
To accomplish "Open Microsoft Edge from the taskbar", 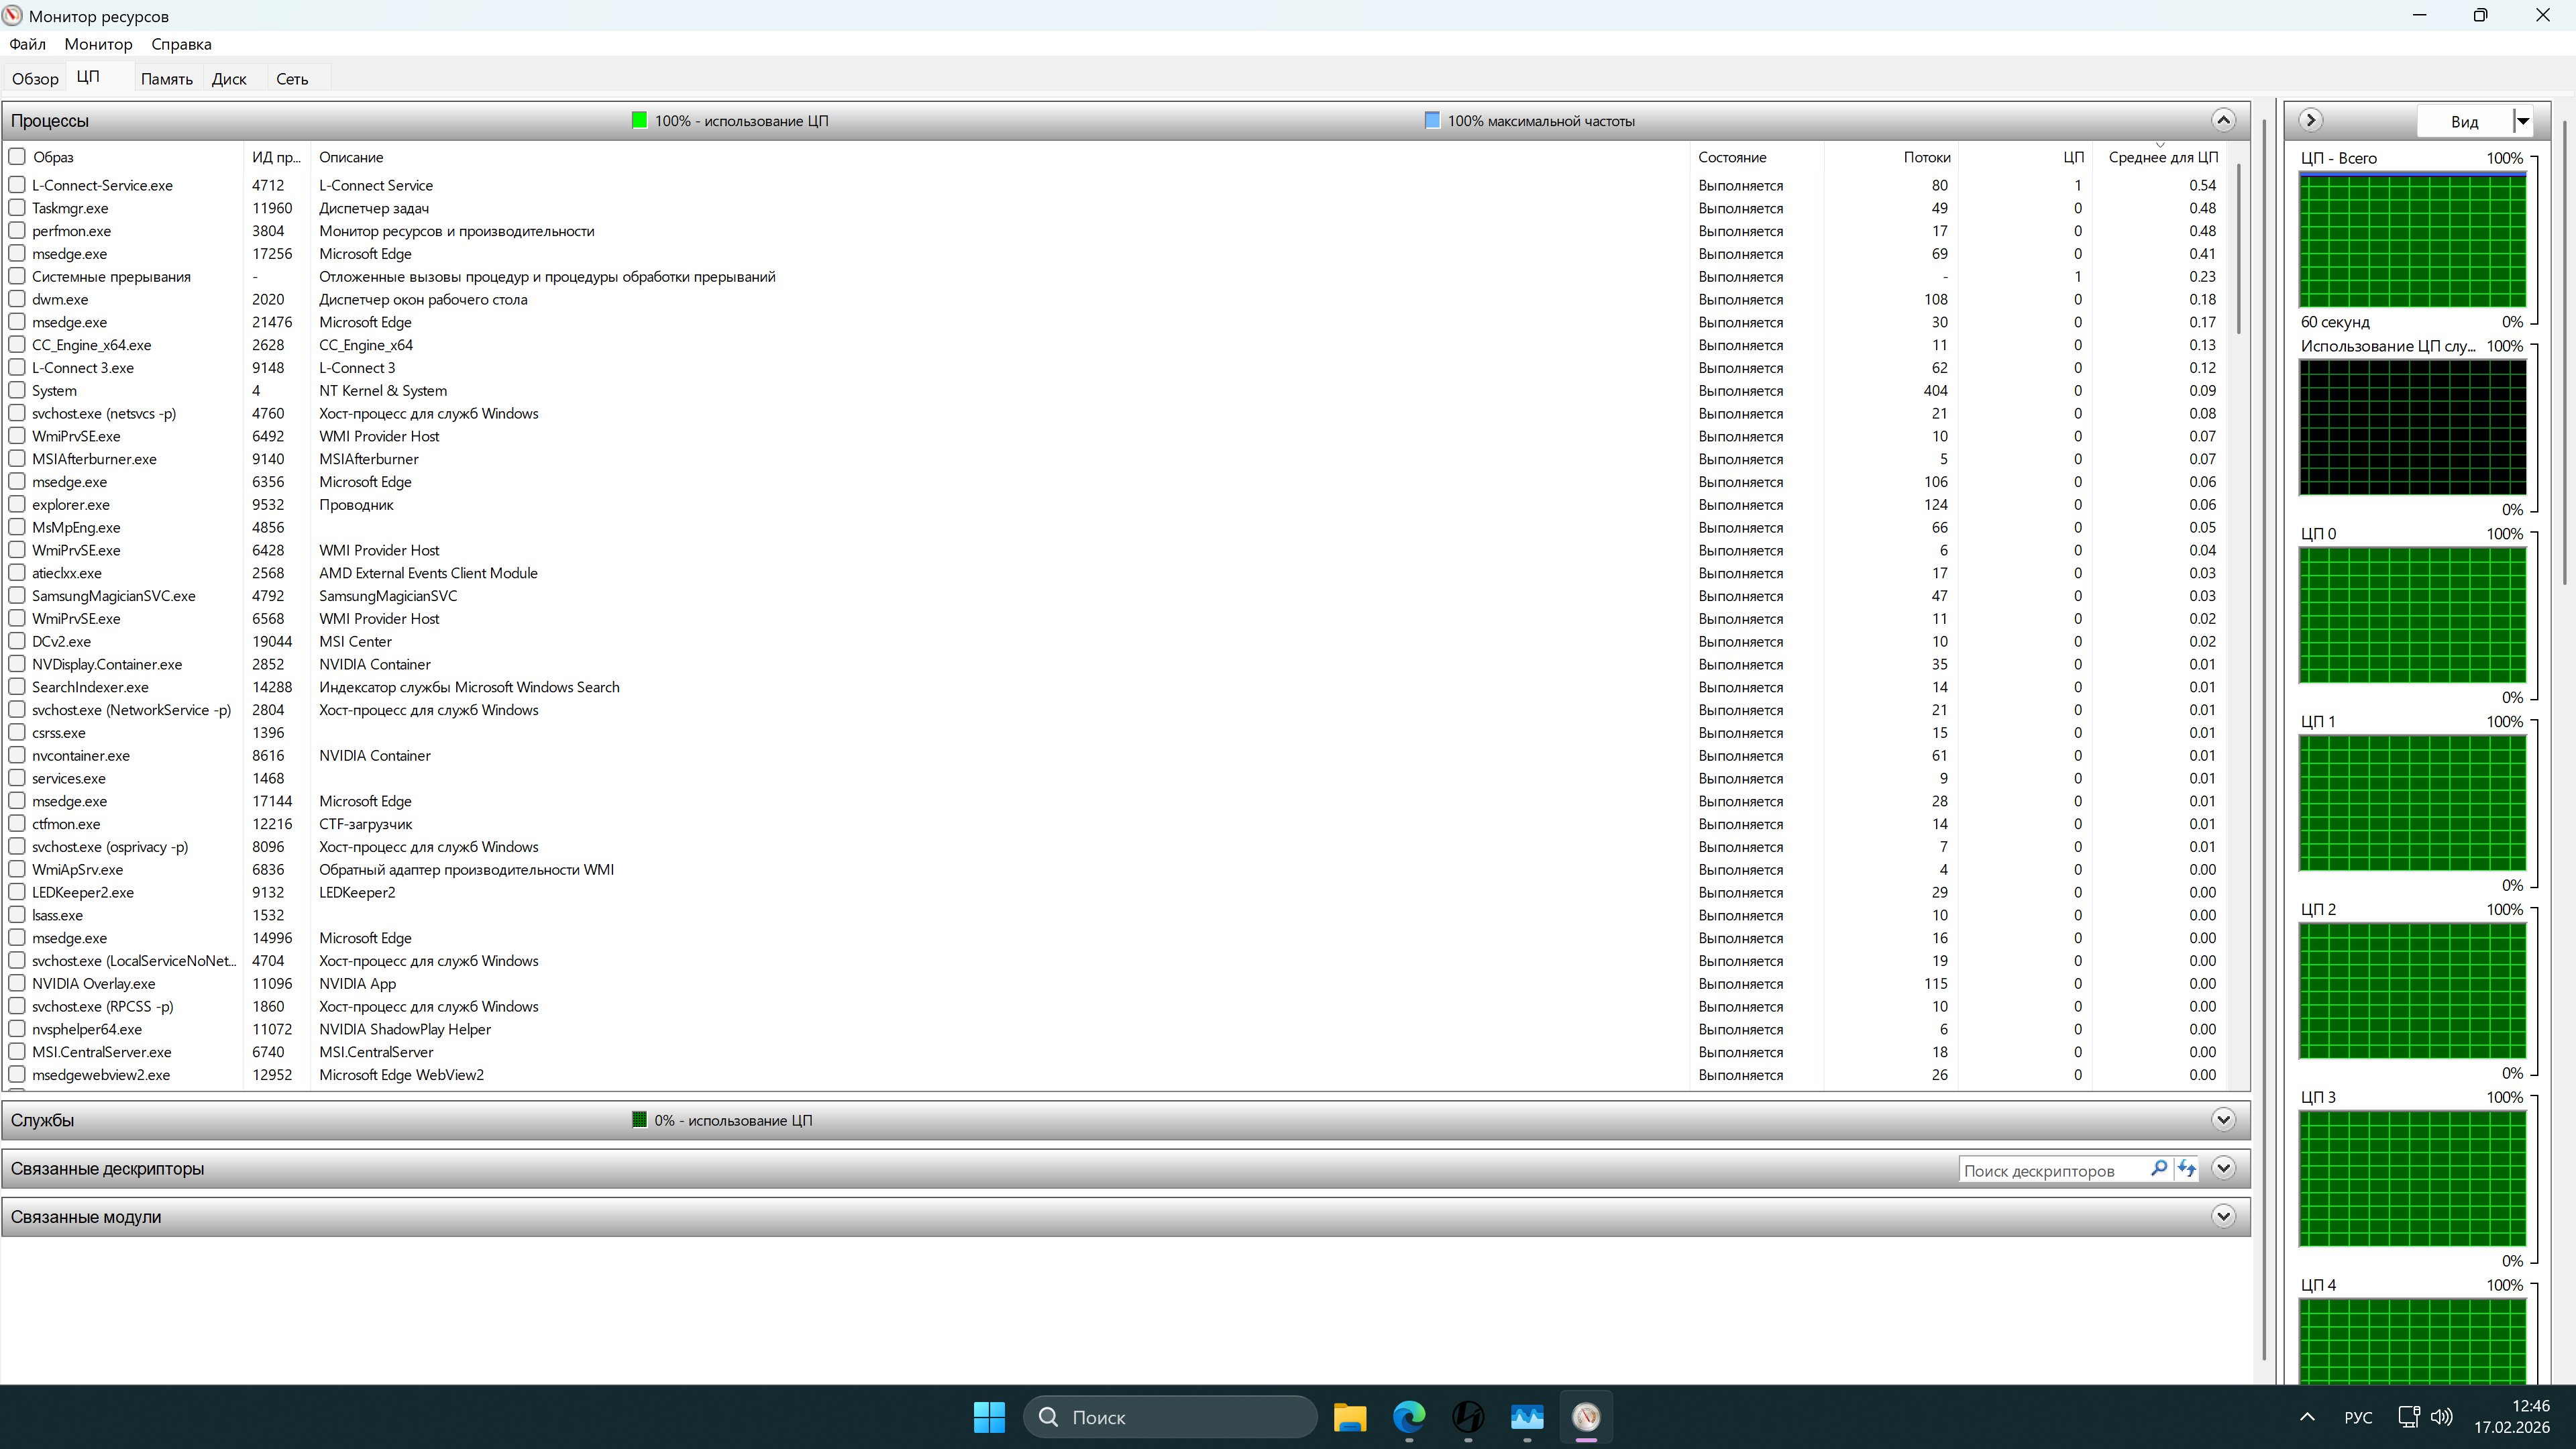I will pos(1409,1416).
